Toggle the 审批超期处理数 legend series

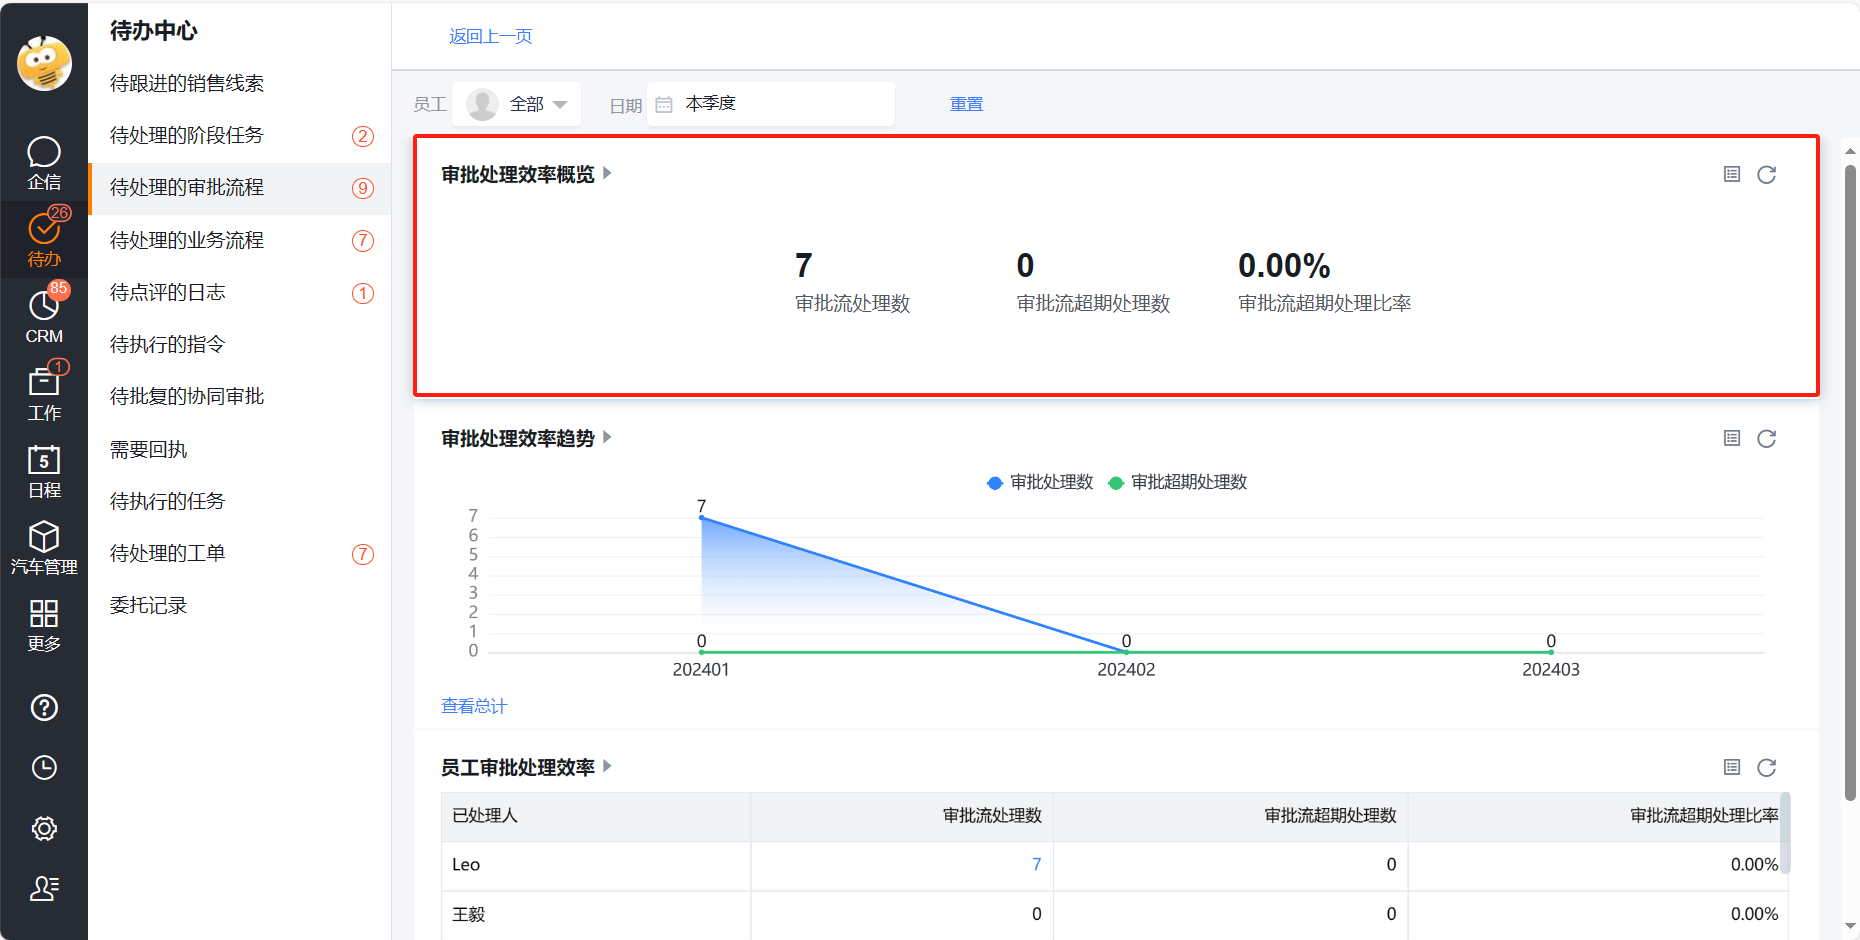1178,482
